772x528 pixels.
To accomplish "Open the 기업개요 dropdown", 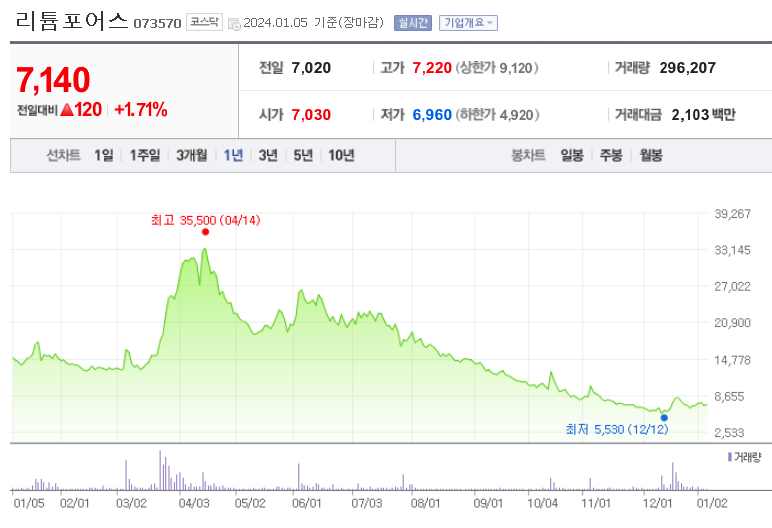I will click(468, 23).
